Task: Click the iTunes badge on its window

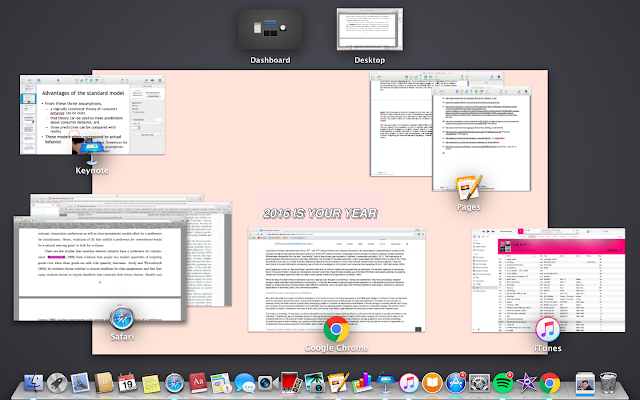Action: point(547,329)
